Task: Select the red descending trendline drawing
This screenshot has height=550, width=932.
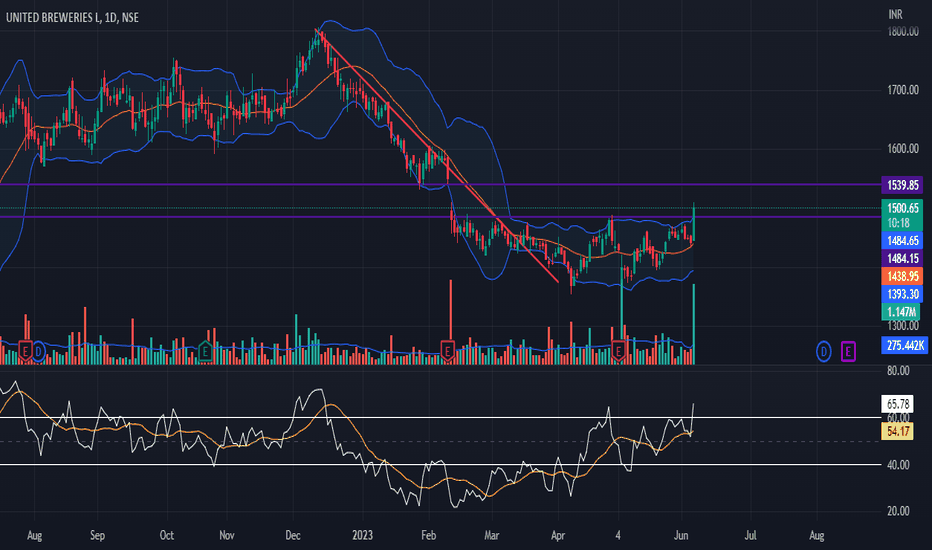Action: (x=437, y=156)
